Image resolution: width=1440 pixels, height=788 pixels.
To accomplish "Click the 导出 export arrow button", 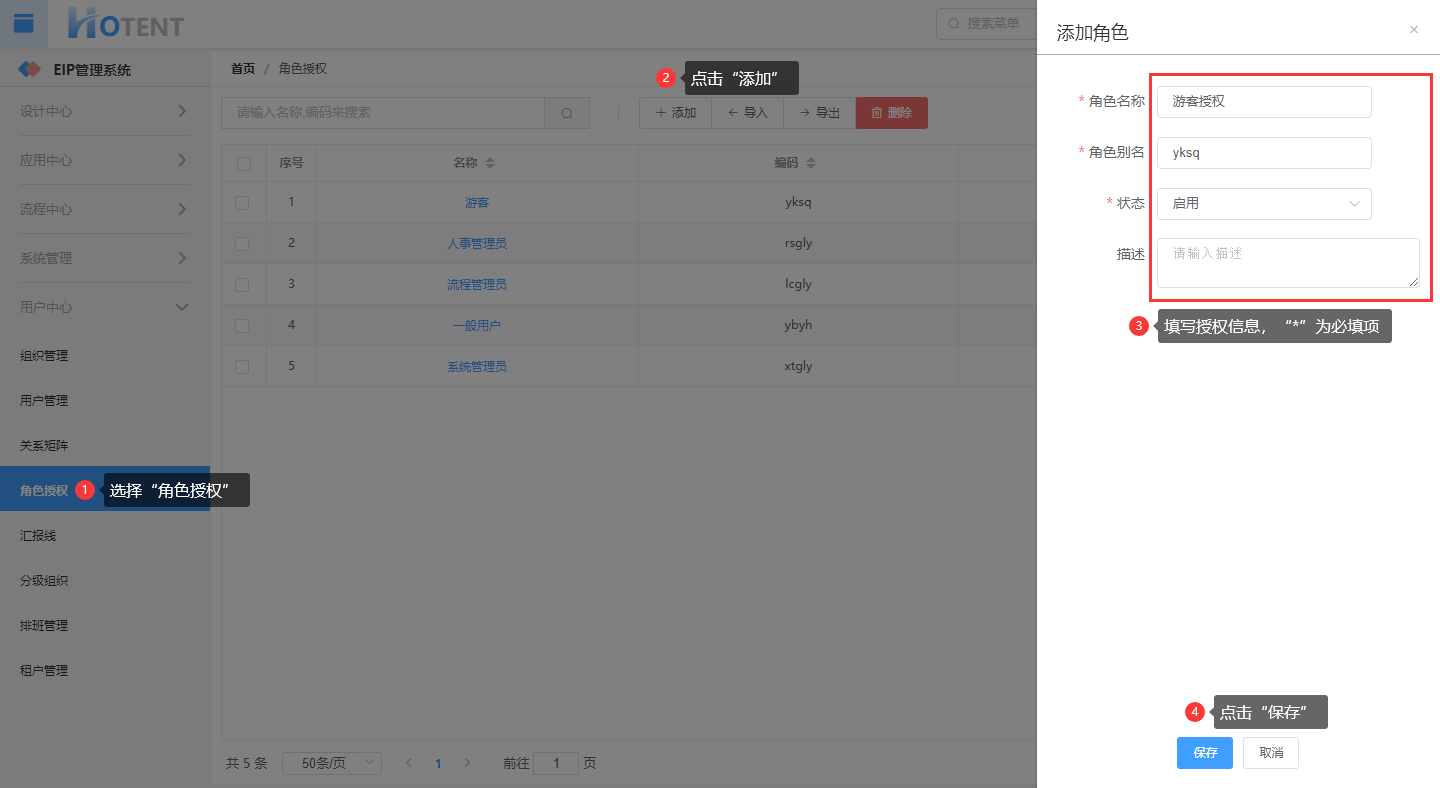I will tap(819, 113).
